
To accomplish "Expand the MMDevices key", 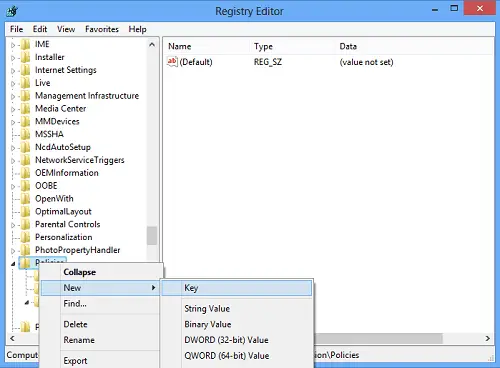I will (x=13, y=122).
